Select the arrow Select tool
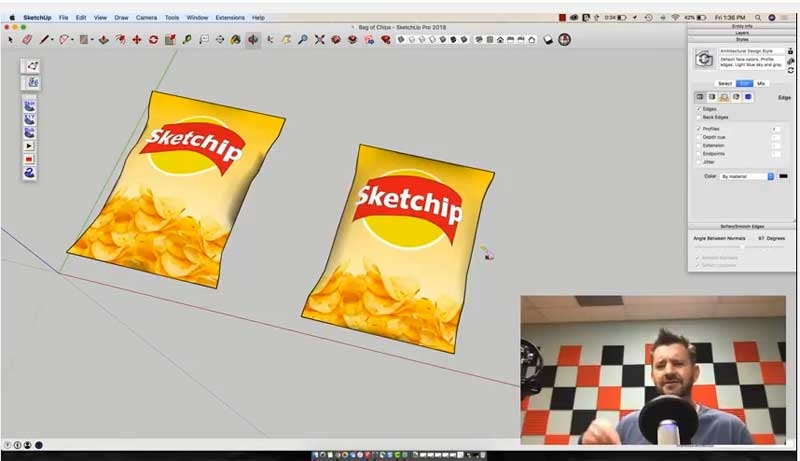This screenshot has width=800, height=461. pyautogui.click(x=11, y=39)
